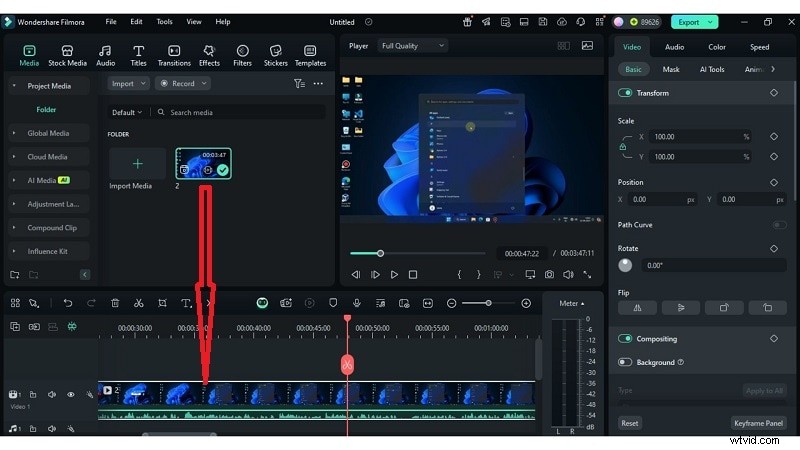Click the voiceover microphone icon

[356, 303]
